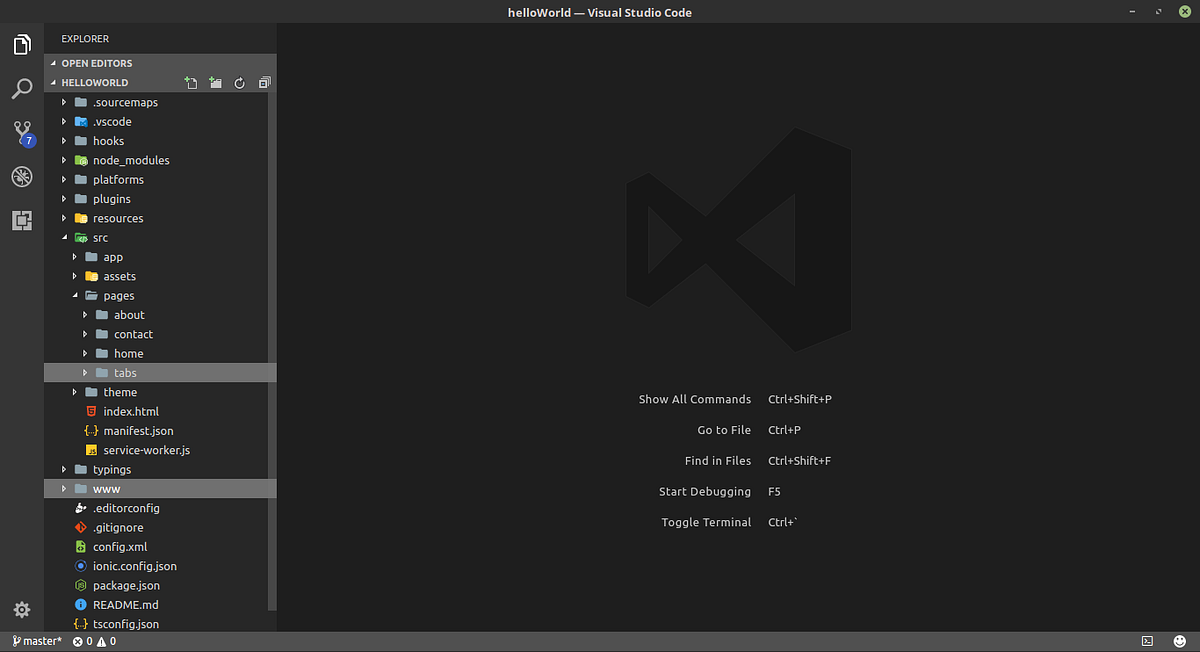Collapse the OPEN EDITORS section

pos(97,62)
